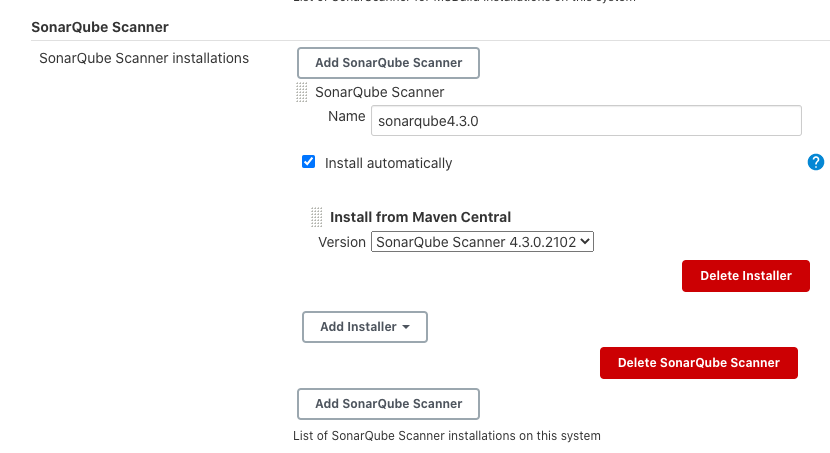
Task: Expand the Add Installer dropdown button
Action: (365, 327)
